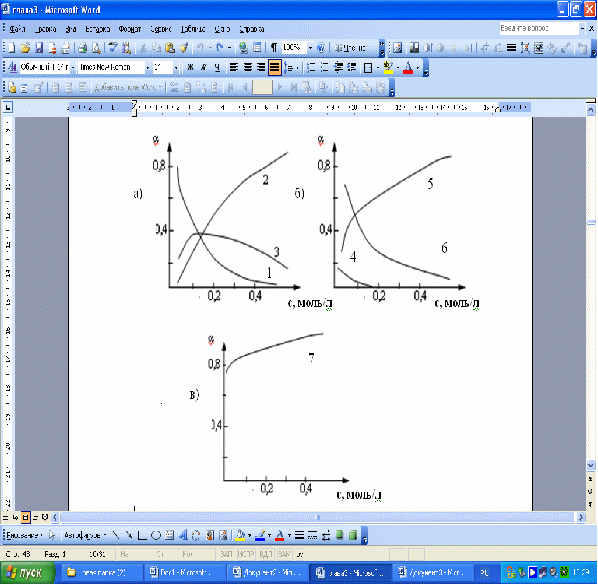Open the paragraph style dropdown
The height and width of the screenshot is (585, 598).
pos(72,68)
